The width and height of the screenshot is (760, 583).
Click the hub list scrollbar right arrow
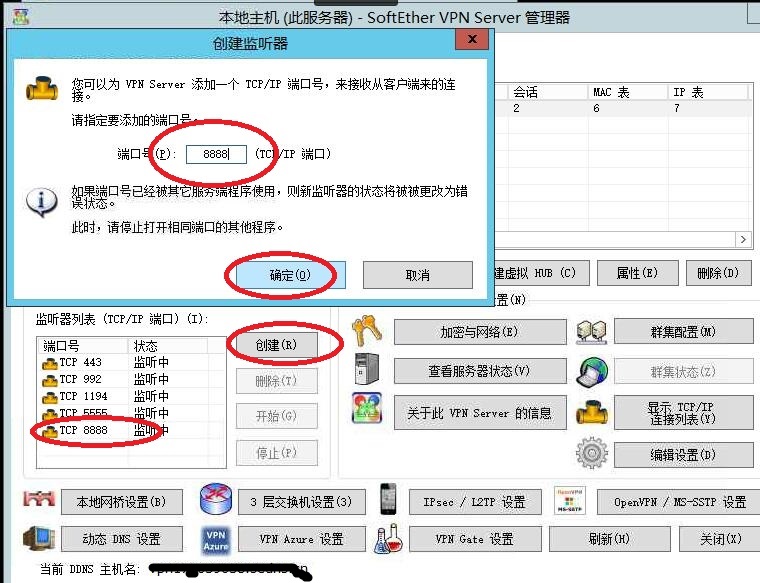[743, 240]
